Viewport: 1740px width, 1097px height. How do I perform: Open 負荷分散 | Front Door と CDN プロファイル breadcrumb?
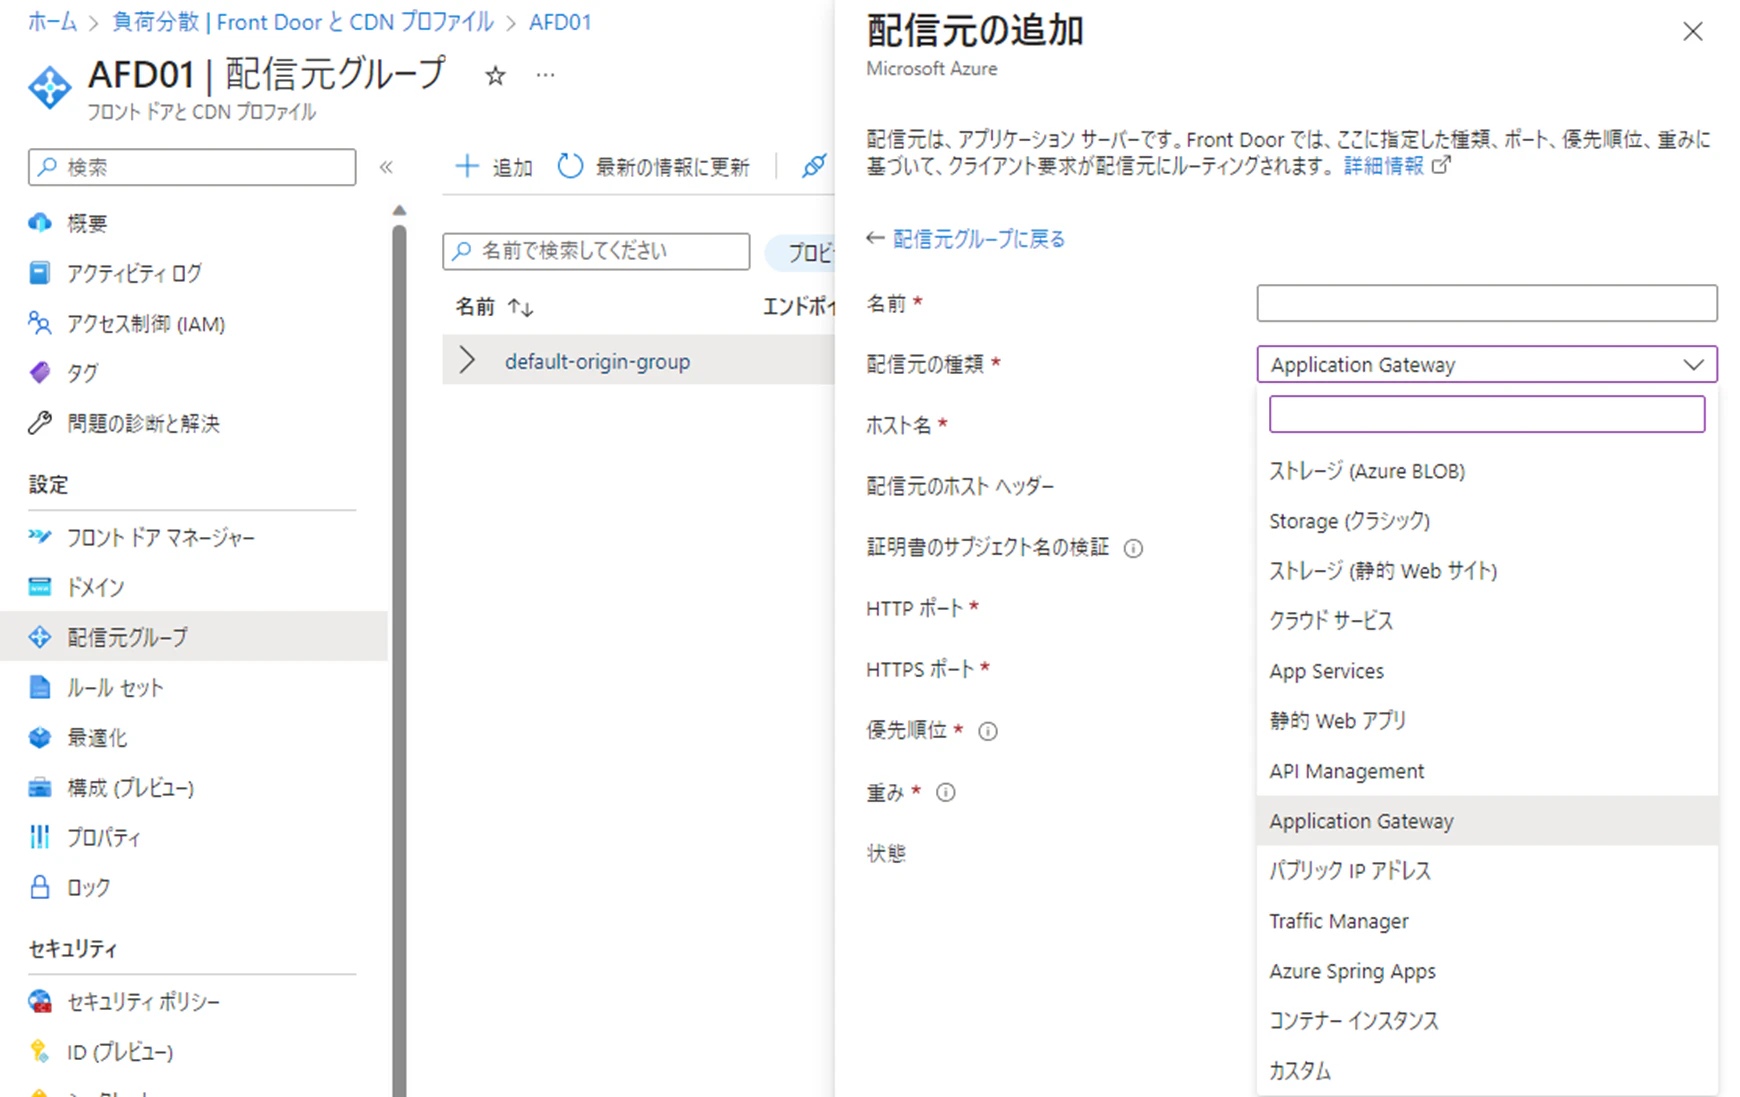tap(303, 21)
